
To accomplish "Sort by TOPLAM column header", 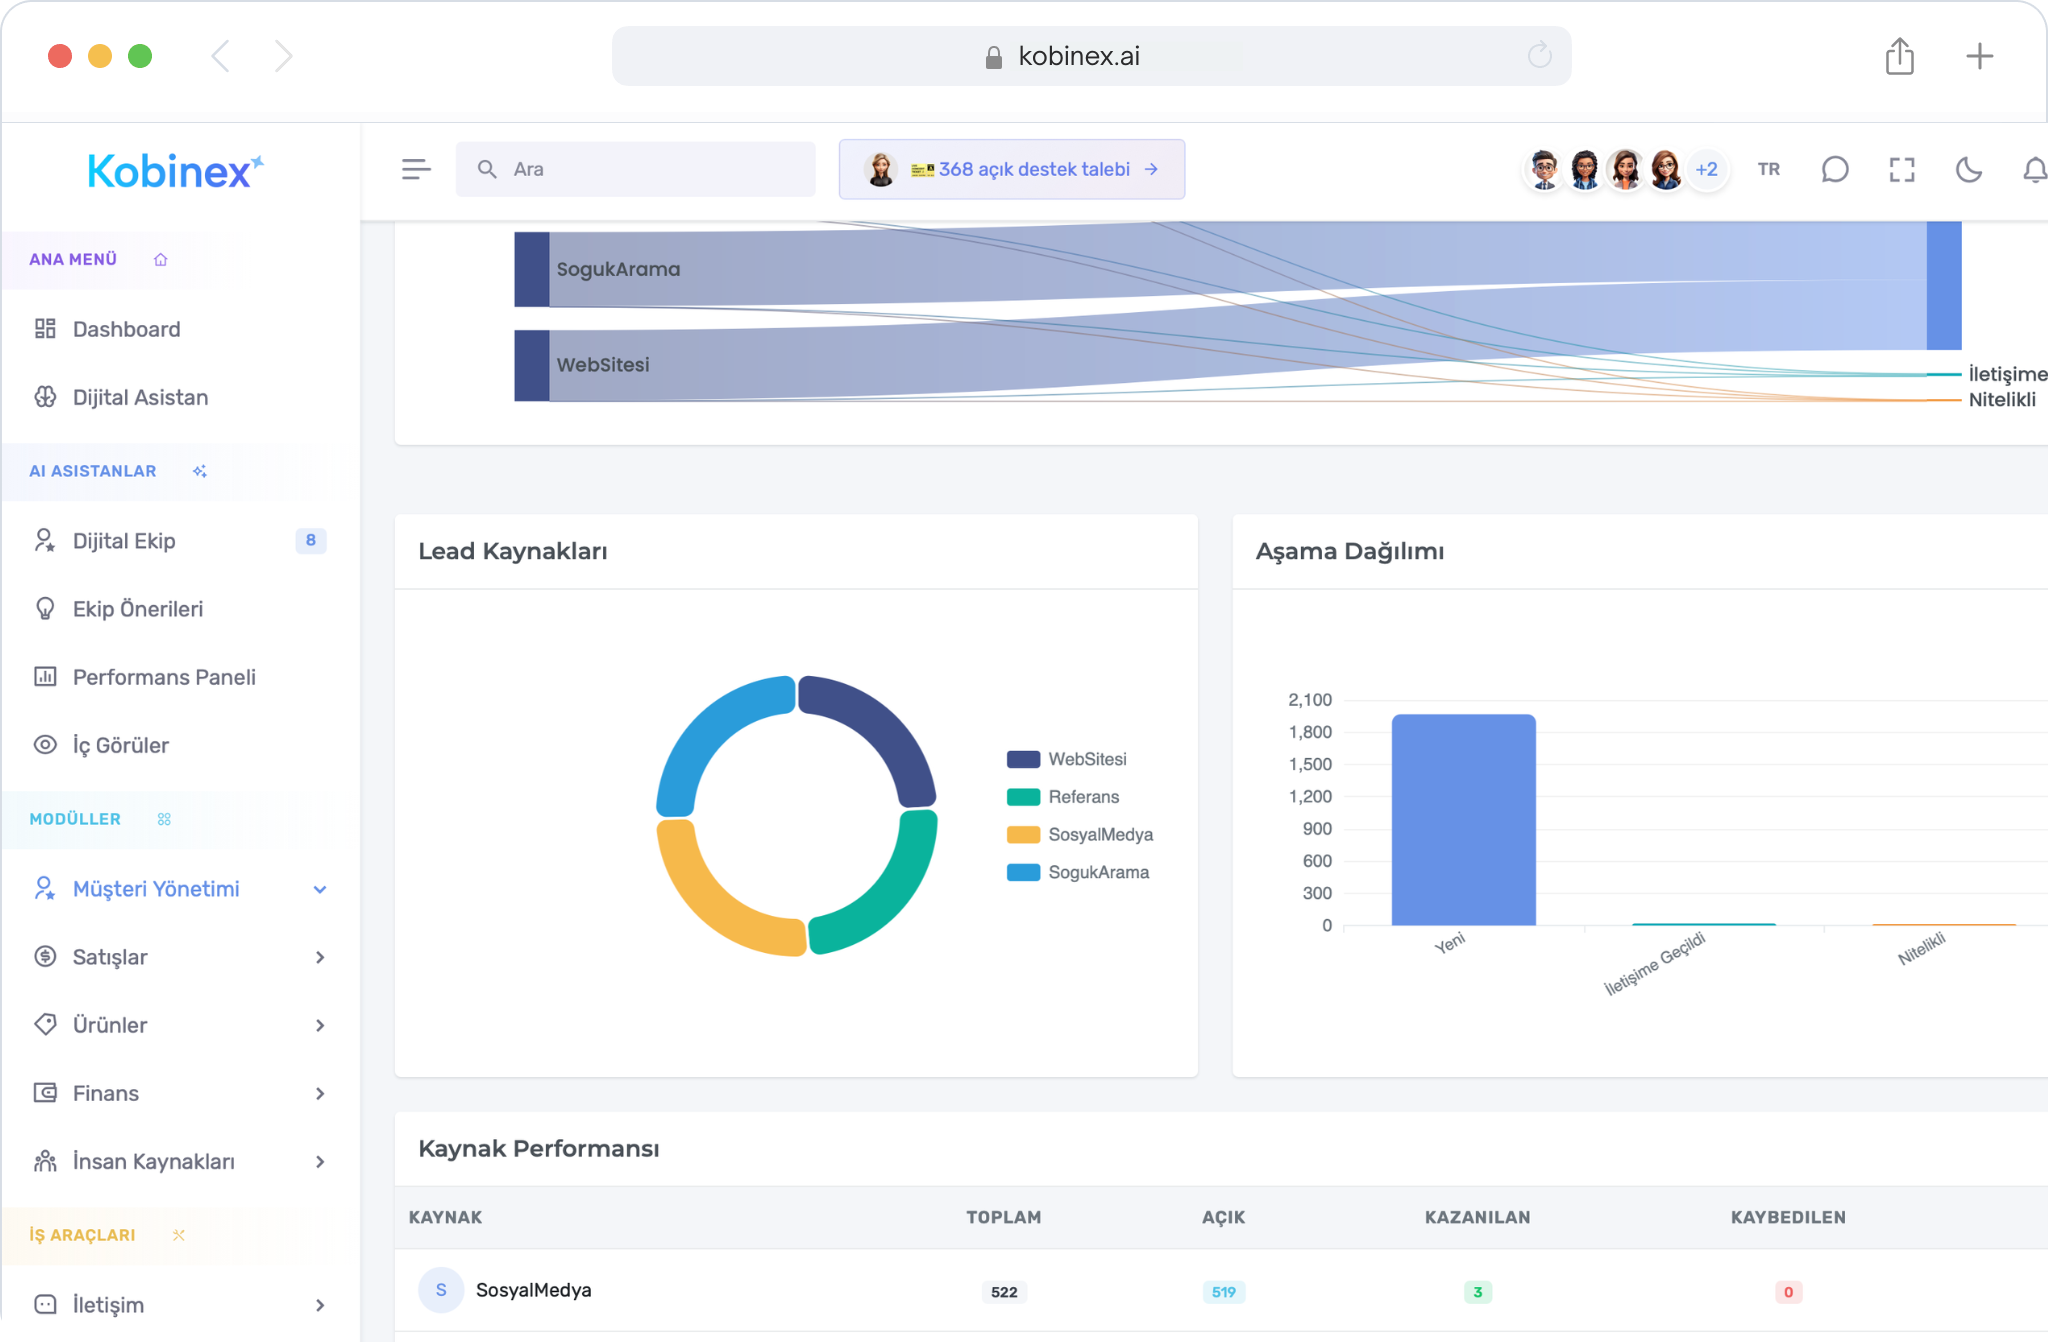I will click(x=1004, y=1217).
